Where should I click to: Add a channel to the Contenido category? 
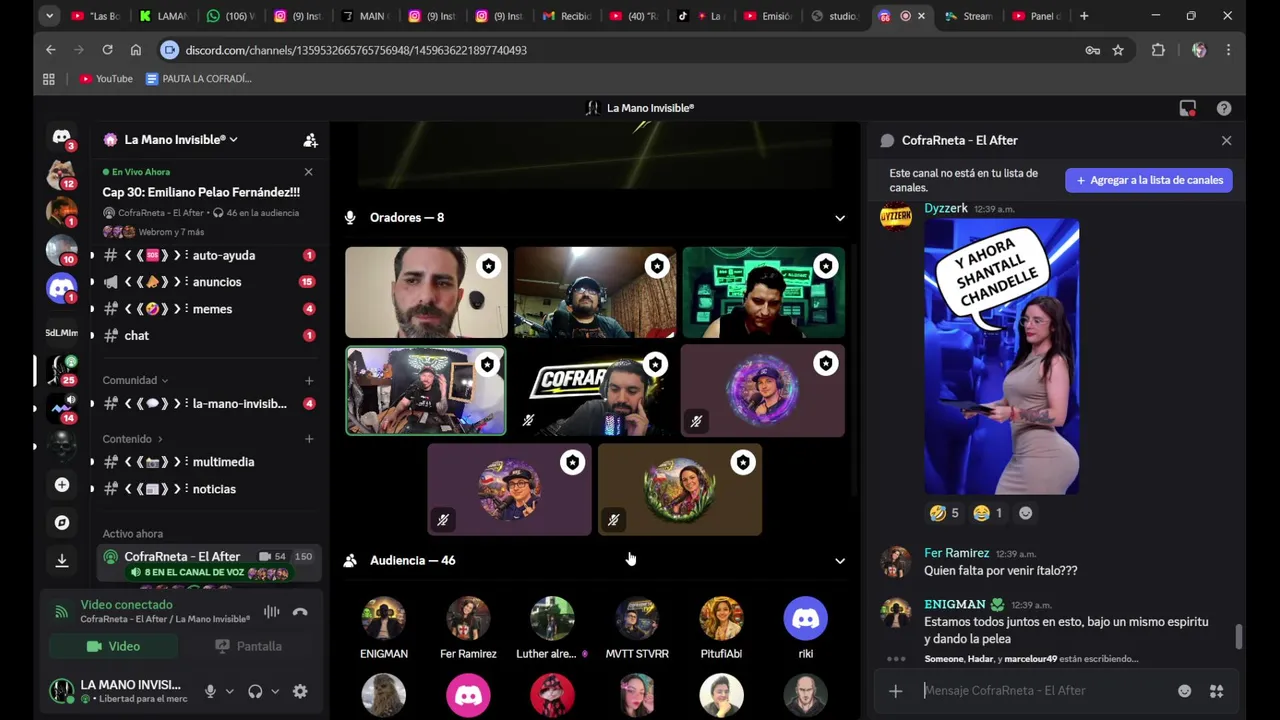(309, 439)
